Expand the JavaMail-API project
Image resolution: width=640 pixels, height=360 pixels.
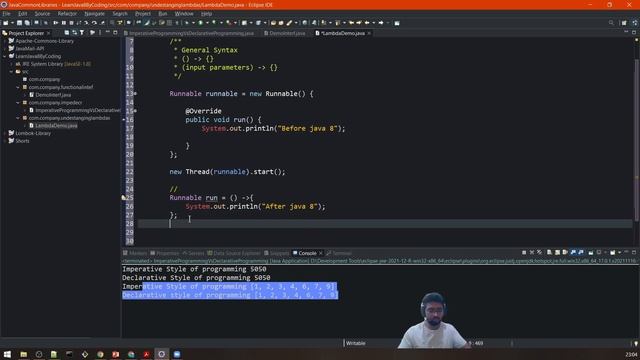pyautogui.click(x=5, y=49)
